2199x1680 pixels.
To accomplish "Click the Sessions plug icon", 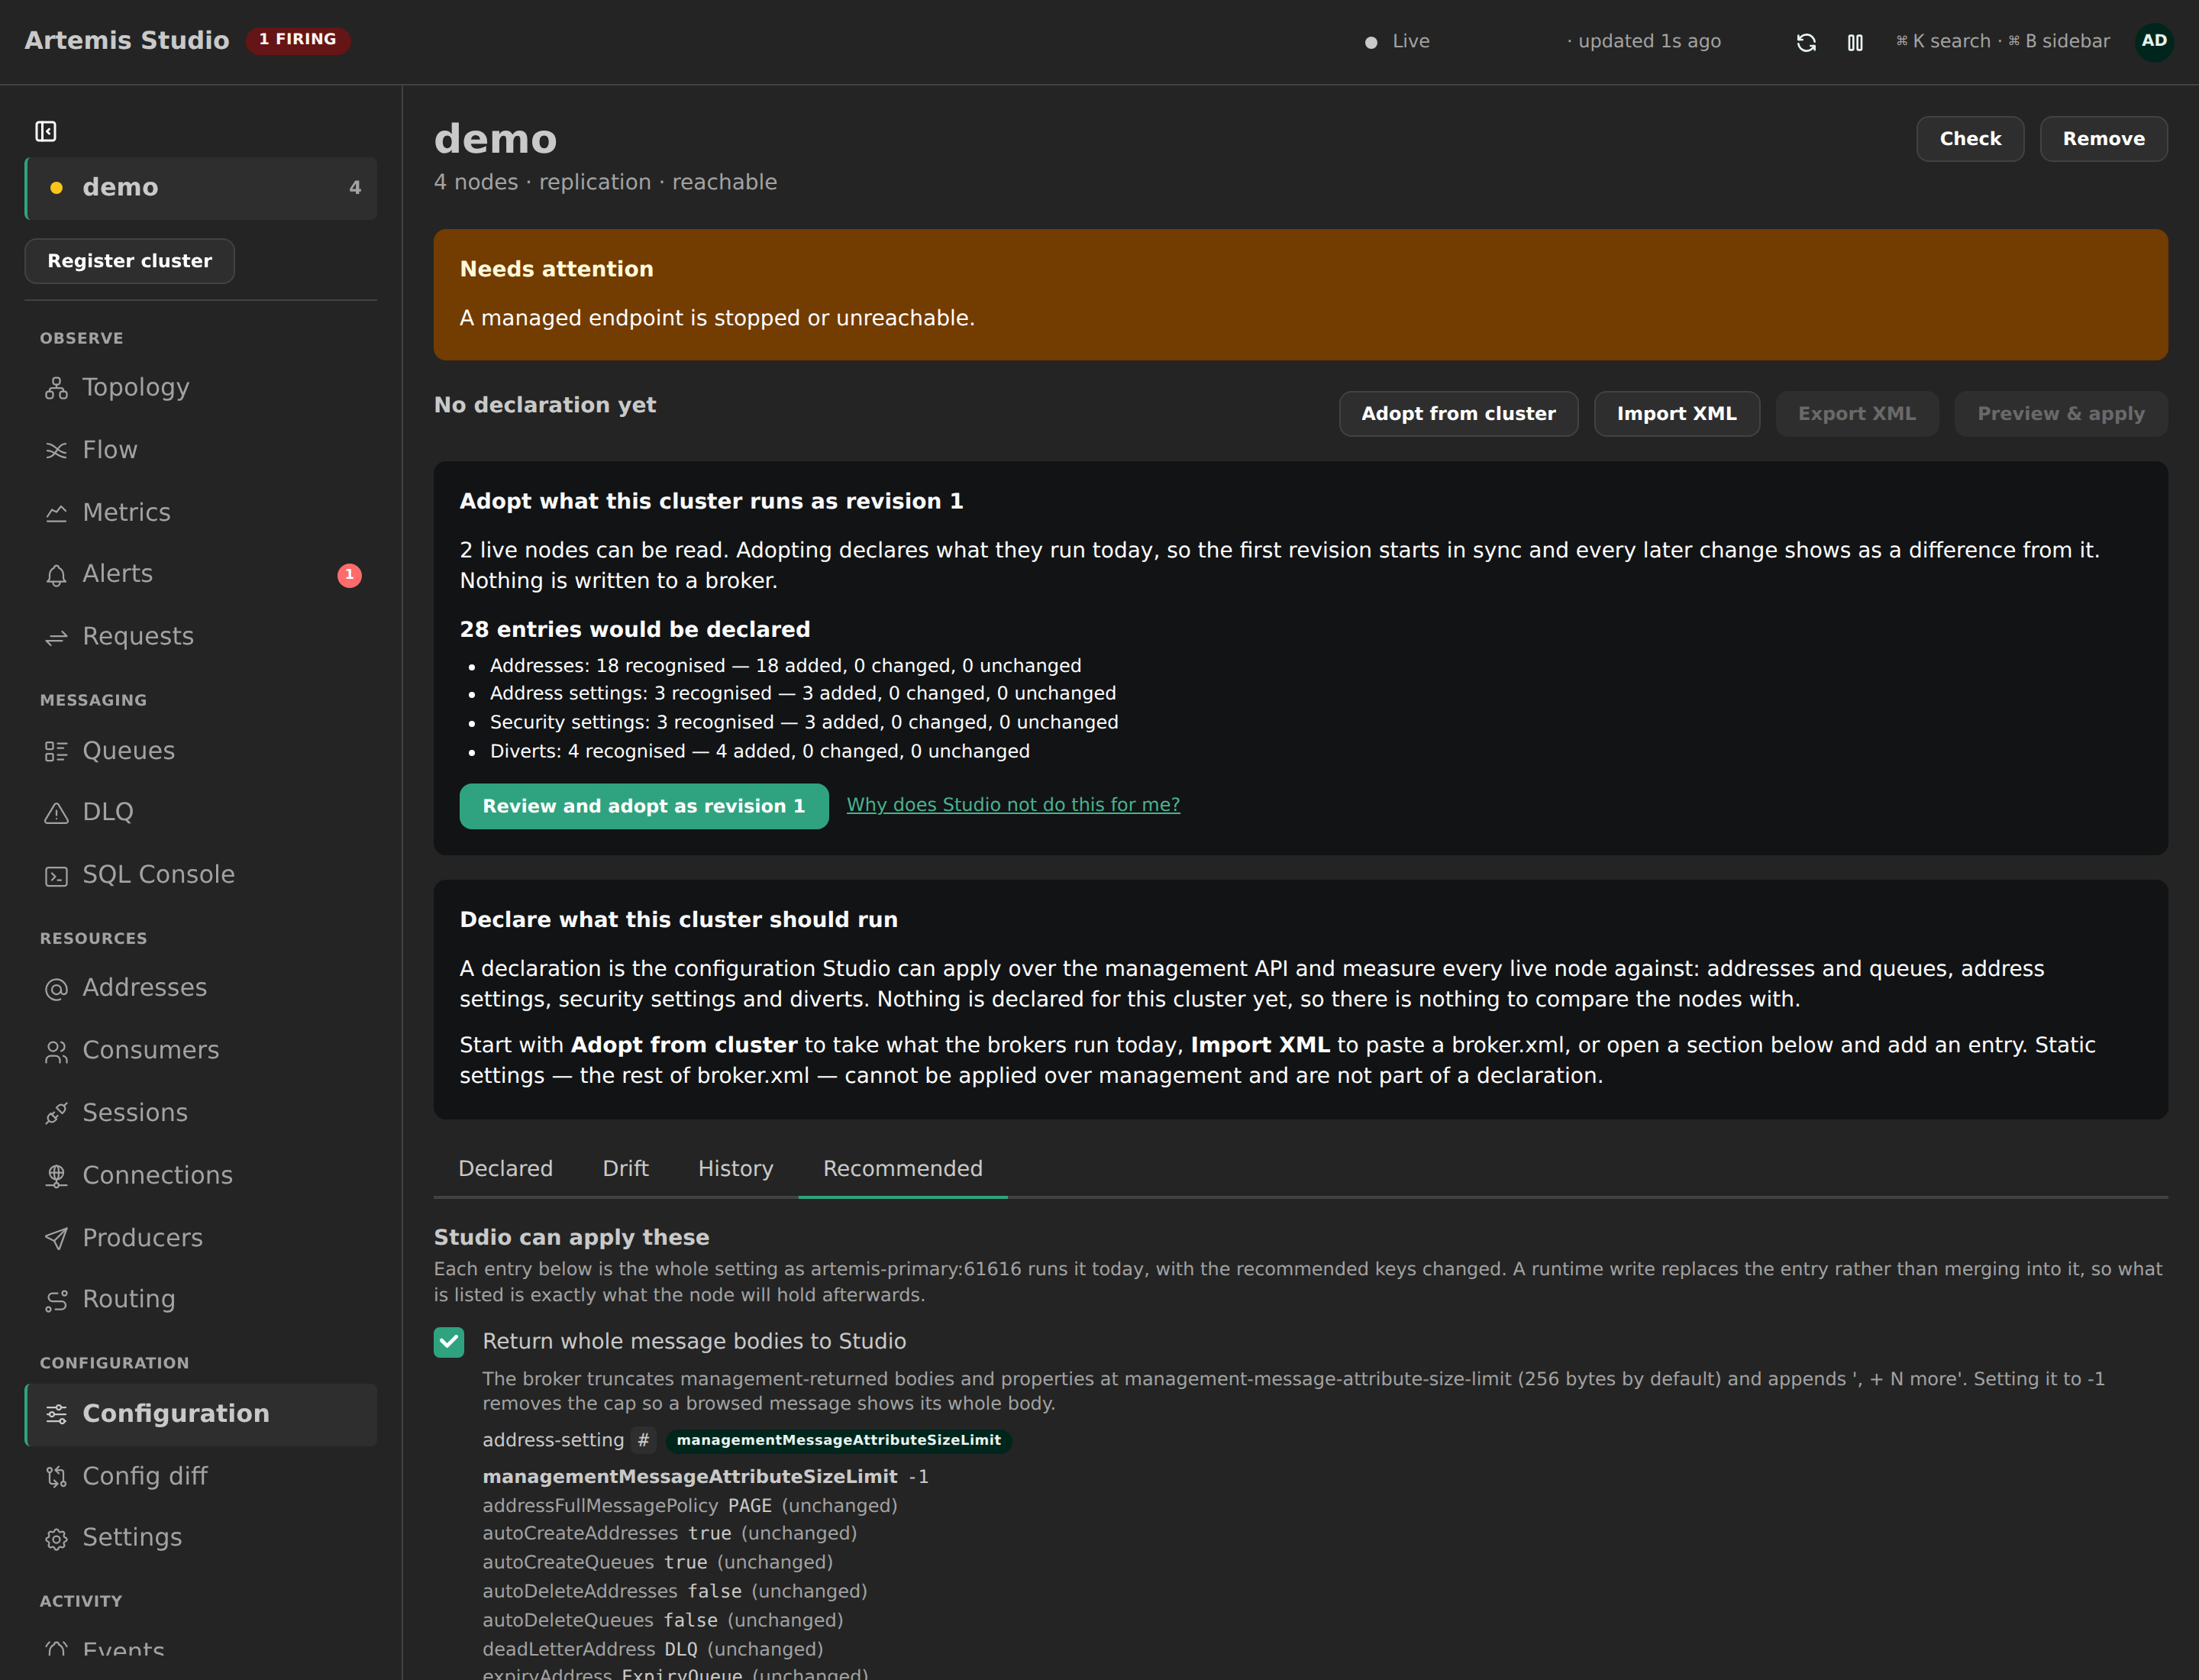I will pyautogui.click(x=56, y=1113).
